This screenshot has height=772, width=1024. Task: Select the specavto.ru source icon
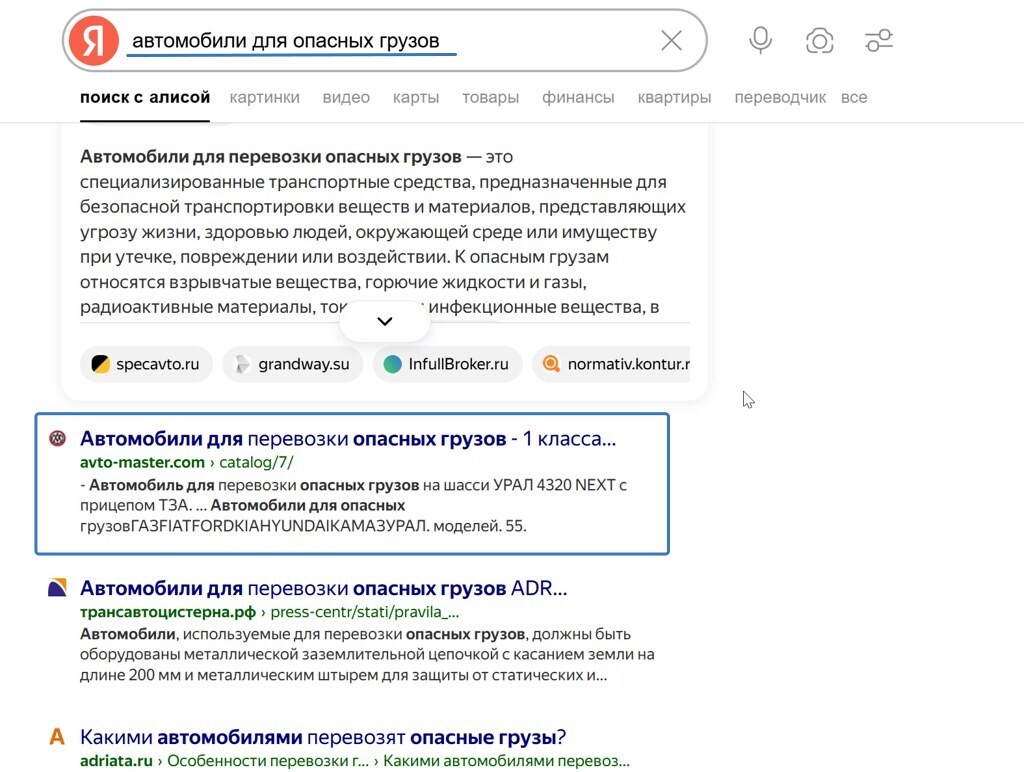(x=100, y=364)
